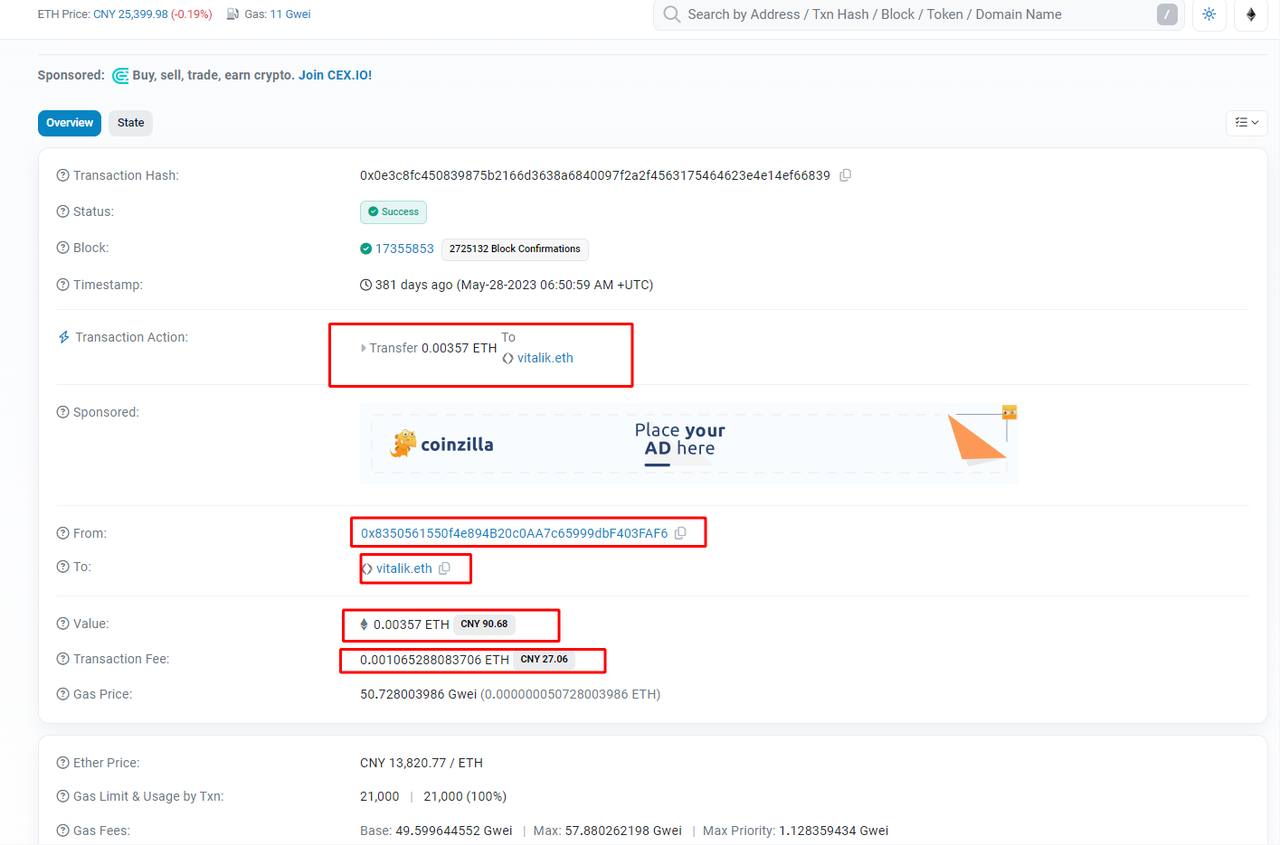Copy the transaction hash to clipboard
Viewport: 1280px width, 845px height.
click(x=845, y=176)
